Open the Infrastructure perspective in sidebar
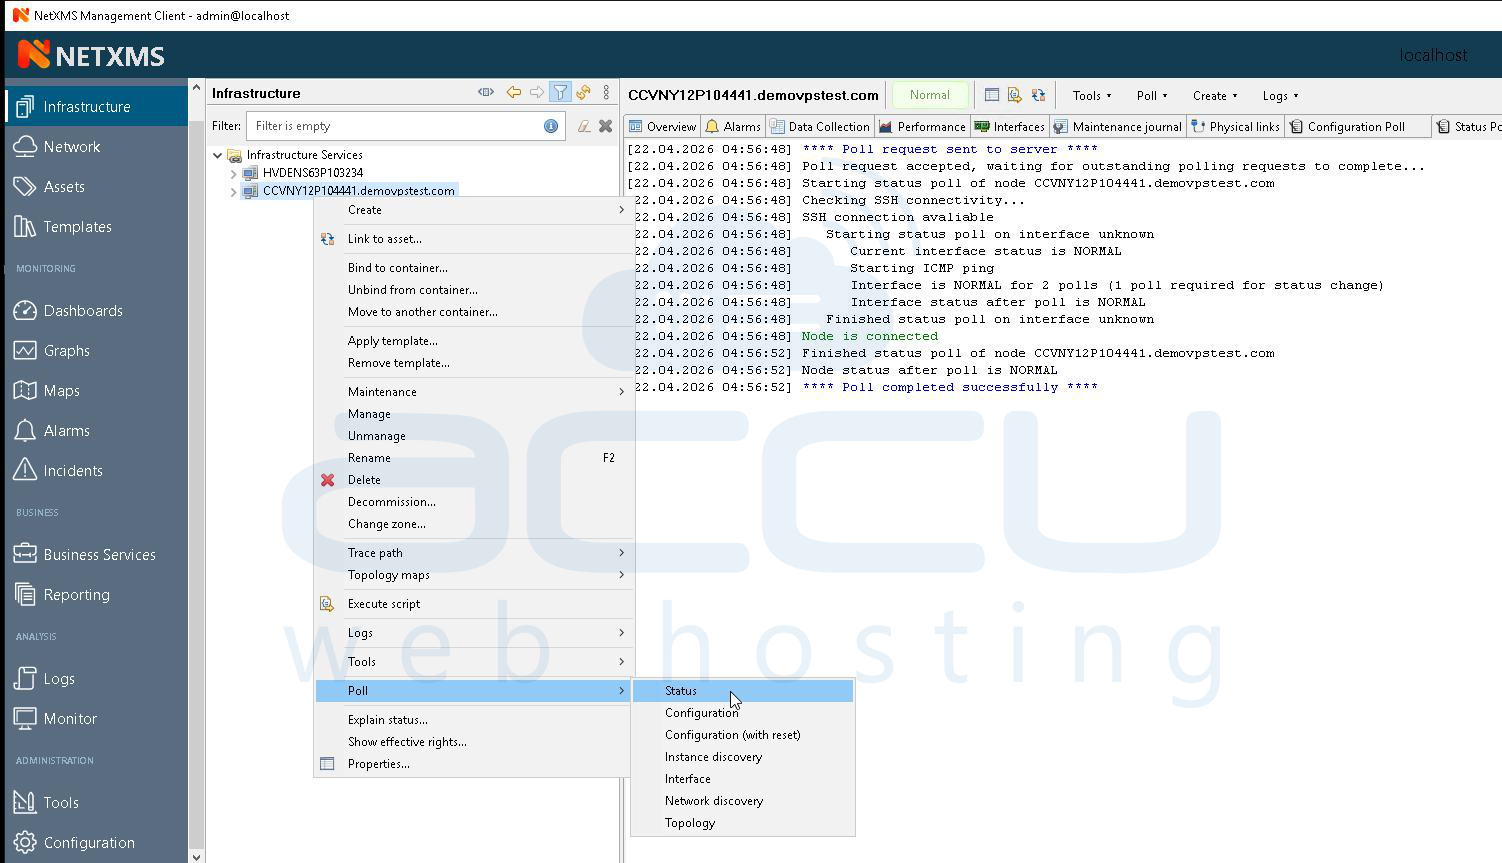 pos(96,106)
